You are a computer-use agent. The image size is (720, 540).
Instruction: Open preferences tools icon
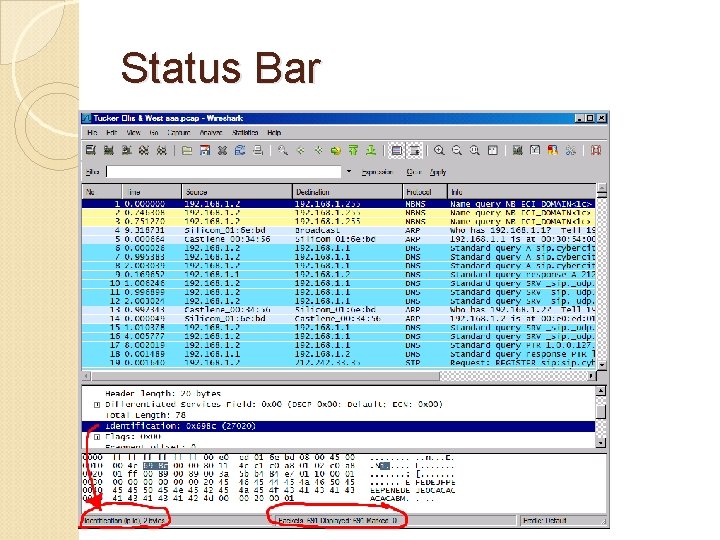(571, 150)
